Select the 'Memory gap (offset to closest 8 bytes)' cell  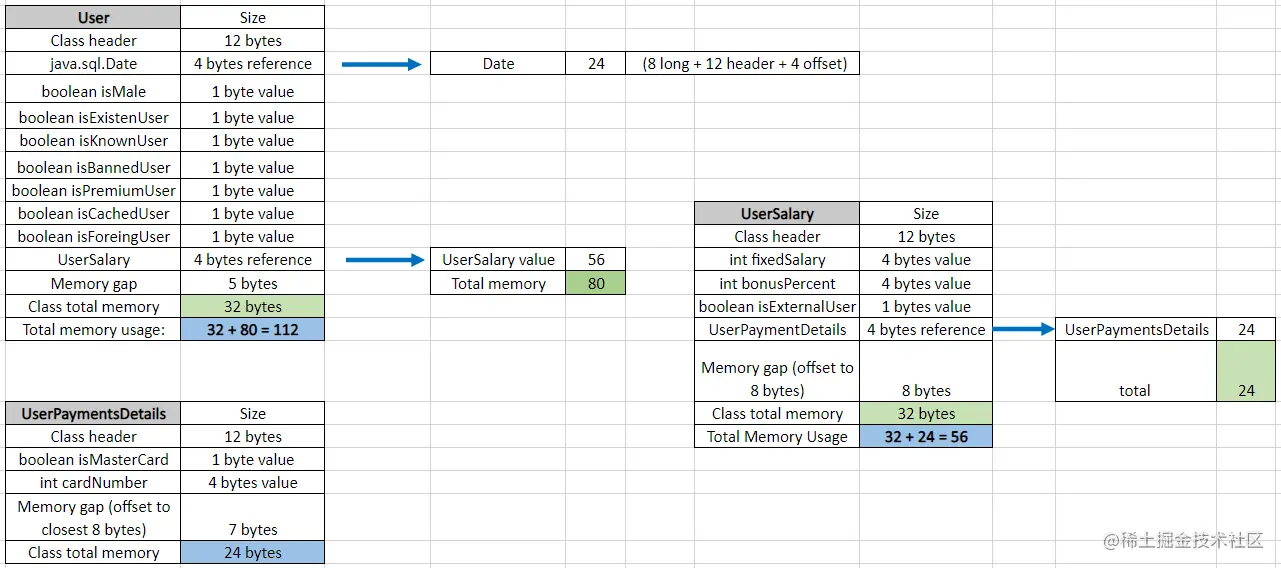pyautogui.click(x=93, y=517)
